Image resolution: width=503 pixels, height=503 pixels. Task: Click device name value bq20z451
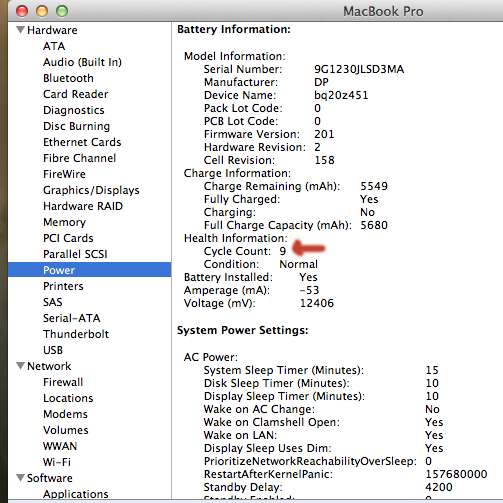pyautogui.click(x=341, y=95)
